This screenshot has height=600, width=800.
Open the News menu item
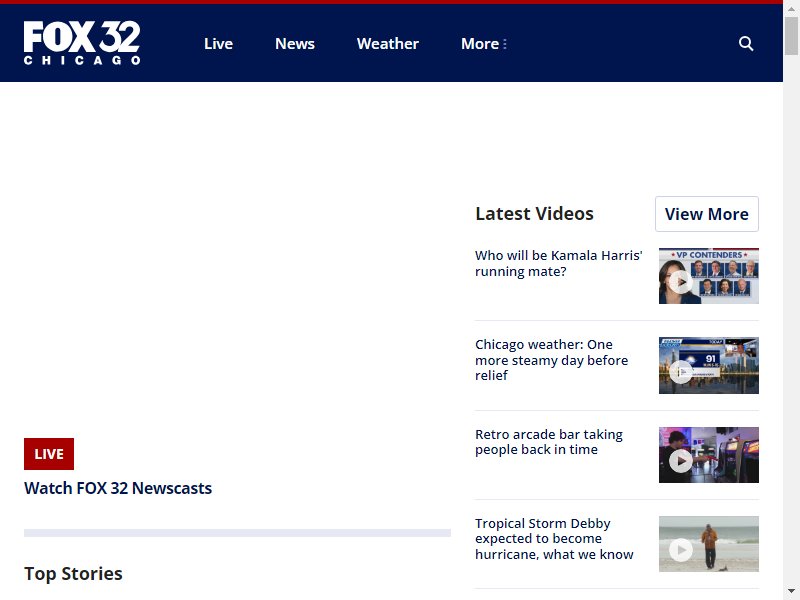click(x=295, y=44)
